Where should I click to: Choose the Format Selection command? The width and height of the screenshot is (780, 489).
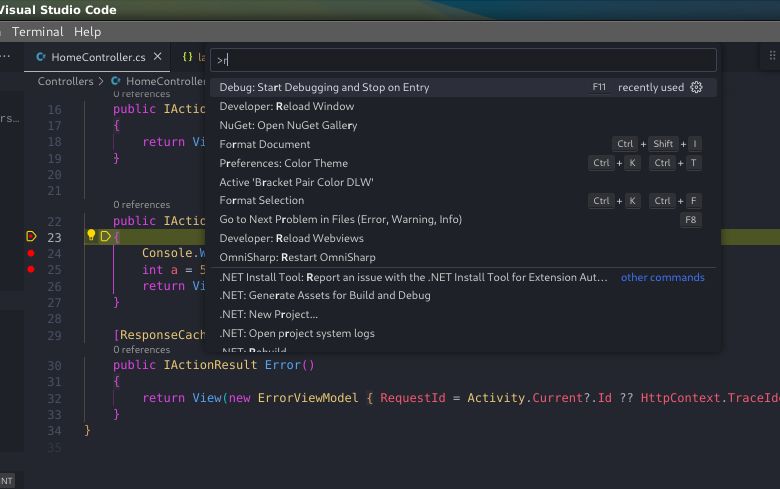point(463,200)
